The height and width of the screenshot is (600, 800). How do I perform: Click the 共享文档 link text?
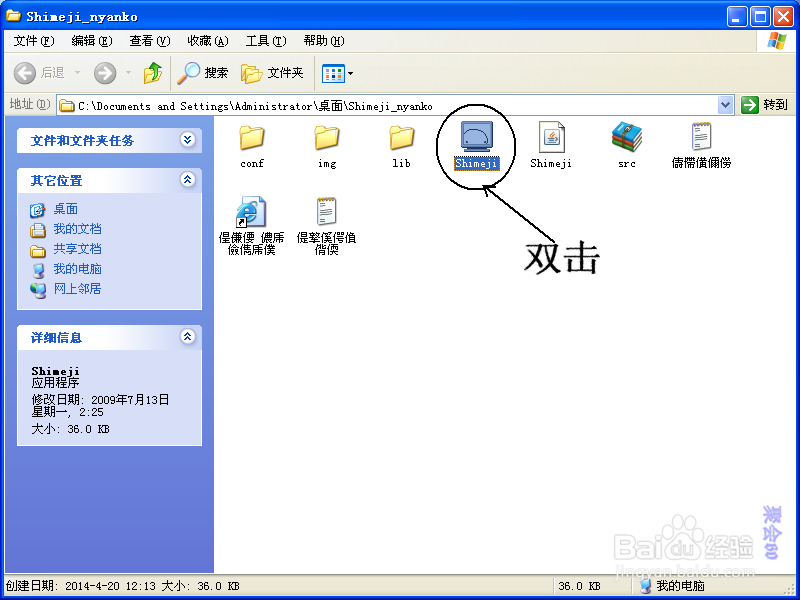(x=78, y=249)
